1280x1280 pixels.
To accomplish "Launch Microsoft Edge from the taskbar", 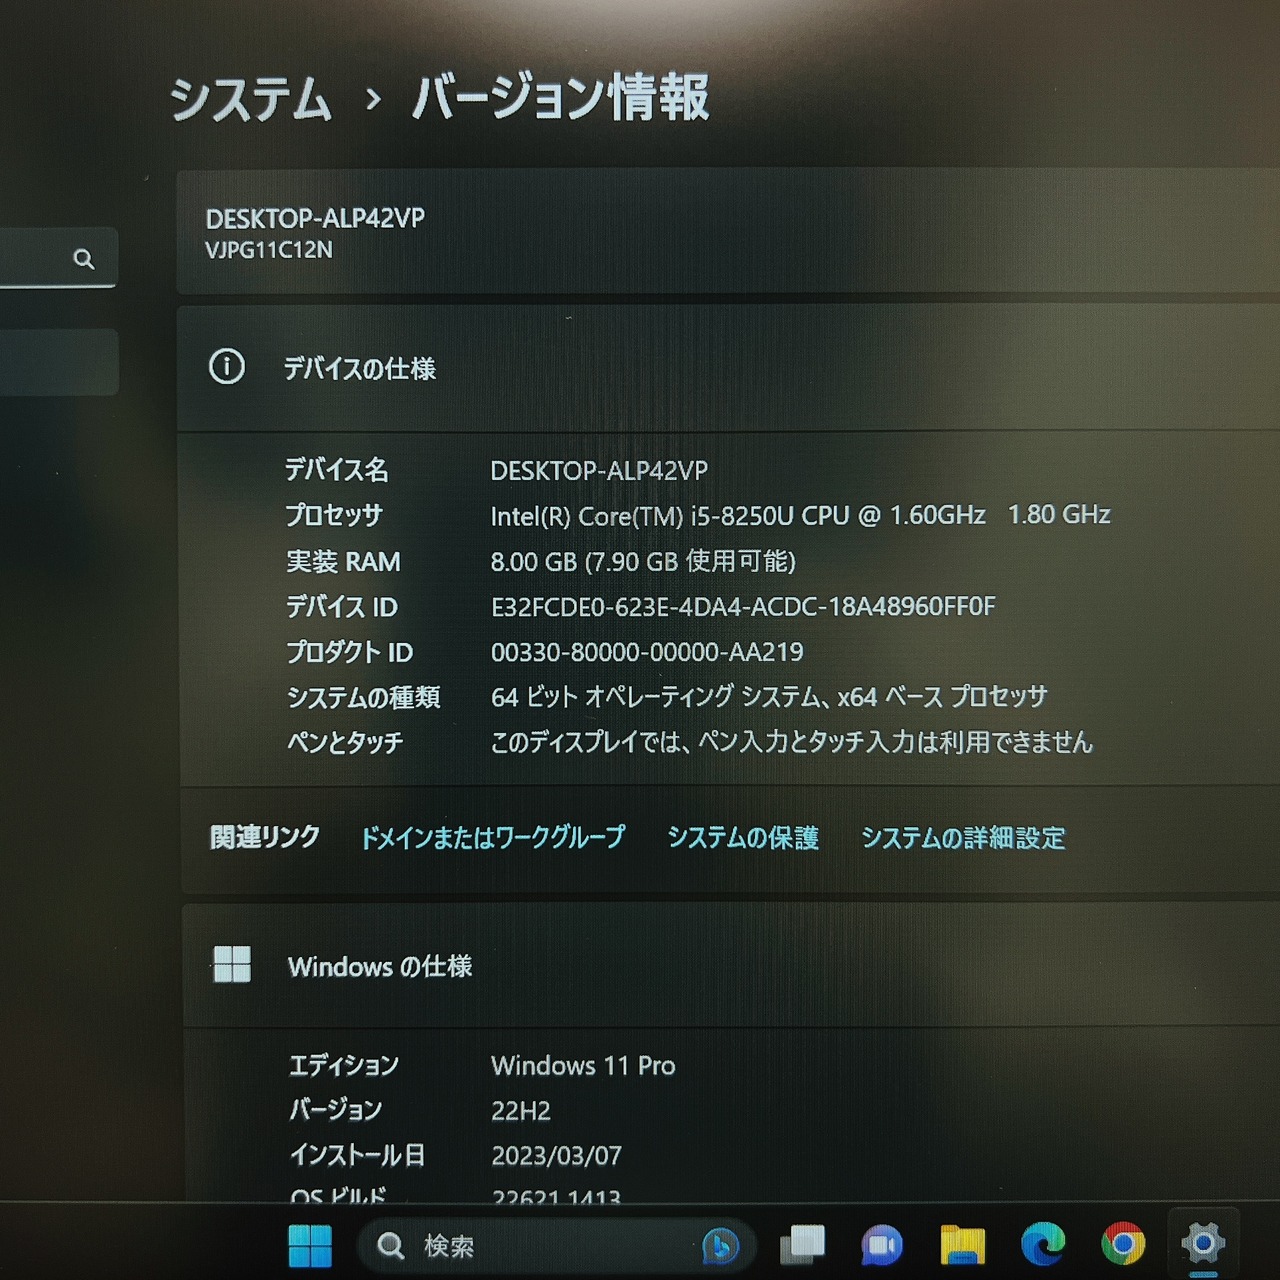I will pyautogui.click(x=1043, y=1245).
